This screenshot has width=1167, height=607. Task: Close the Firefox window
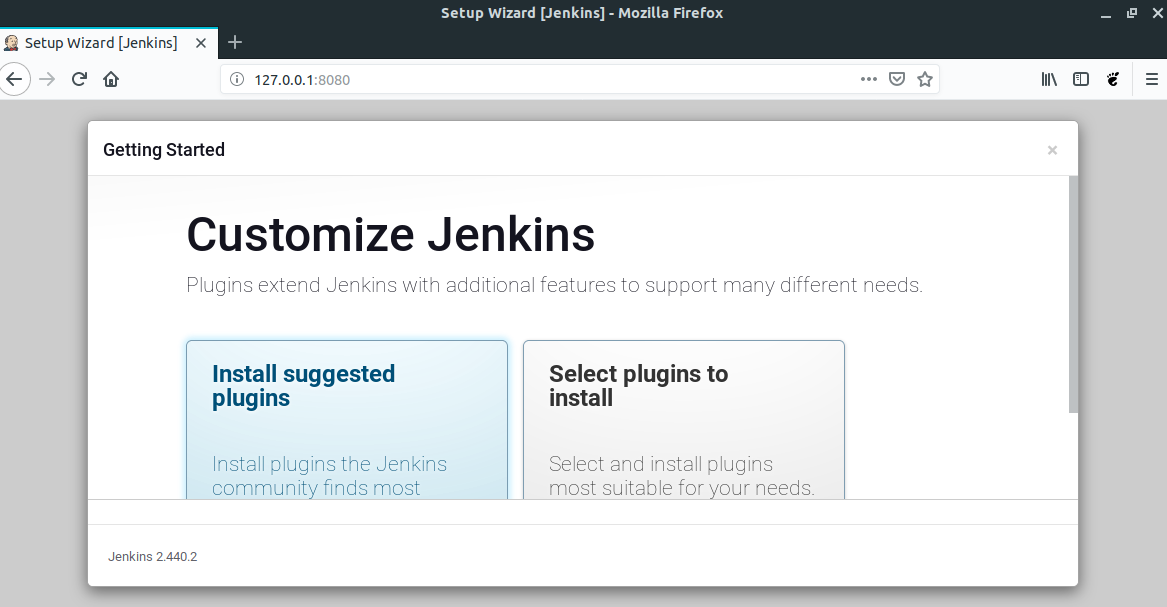pyautogui.click(x=1157, y=13)
